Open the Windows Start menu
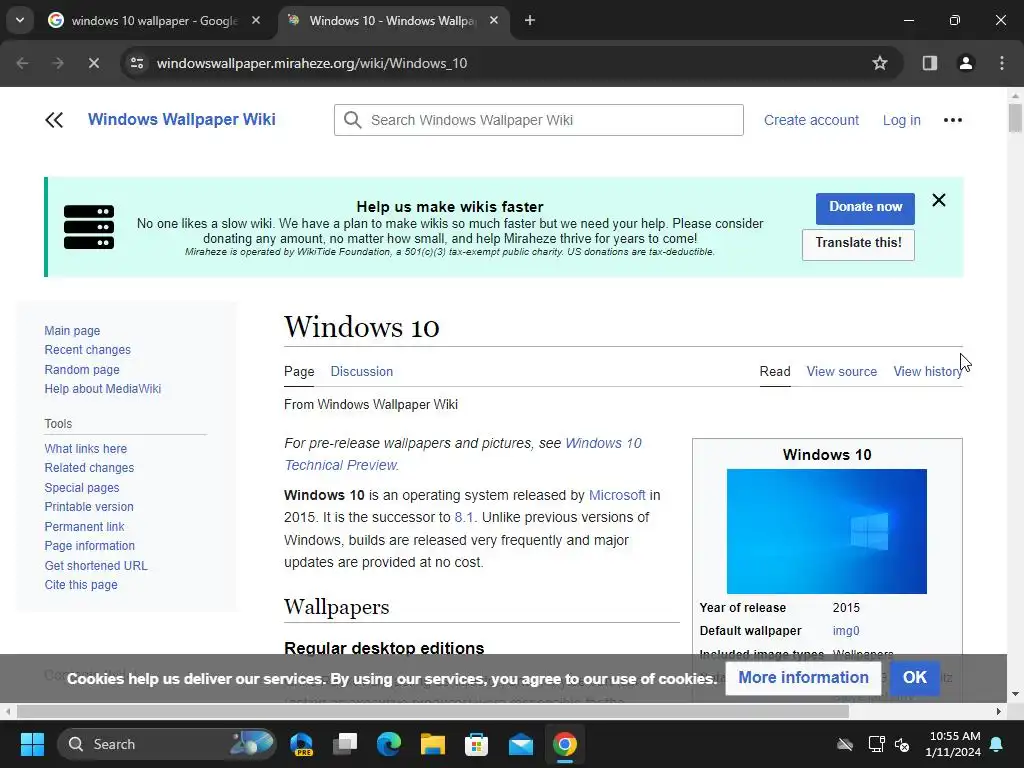 coord(32,744)
